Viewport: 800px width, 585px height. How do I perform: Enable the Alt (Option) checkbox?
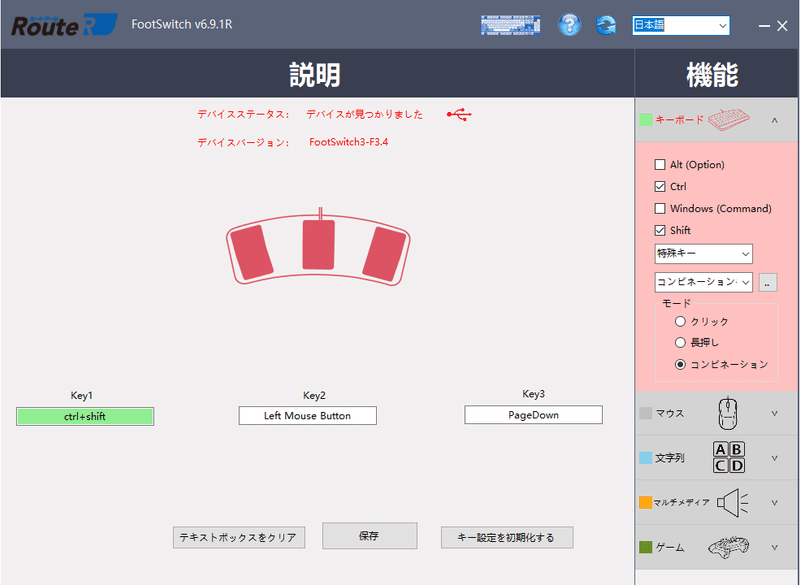click(660, 164)
